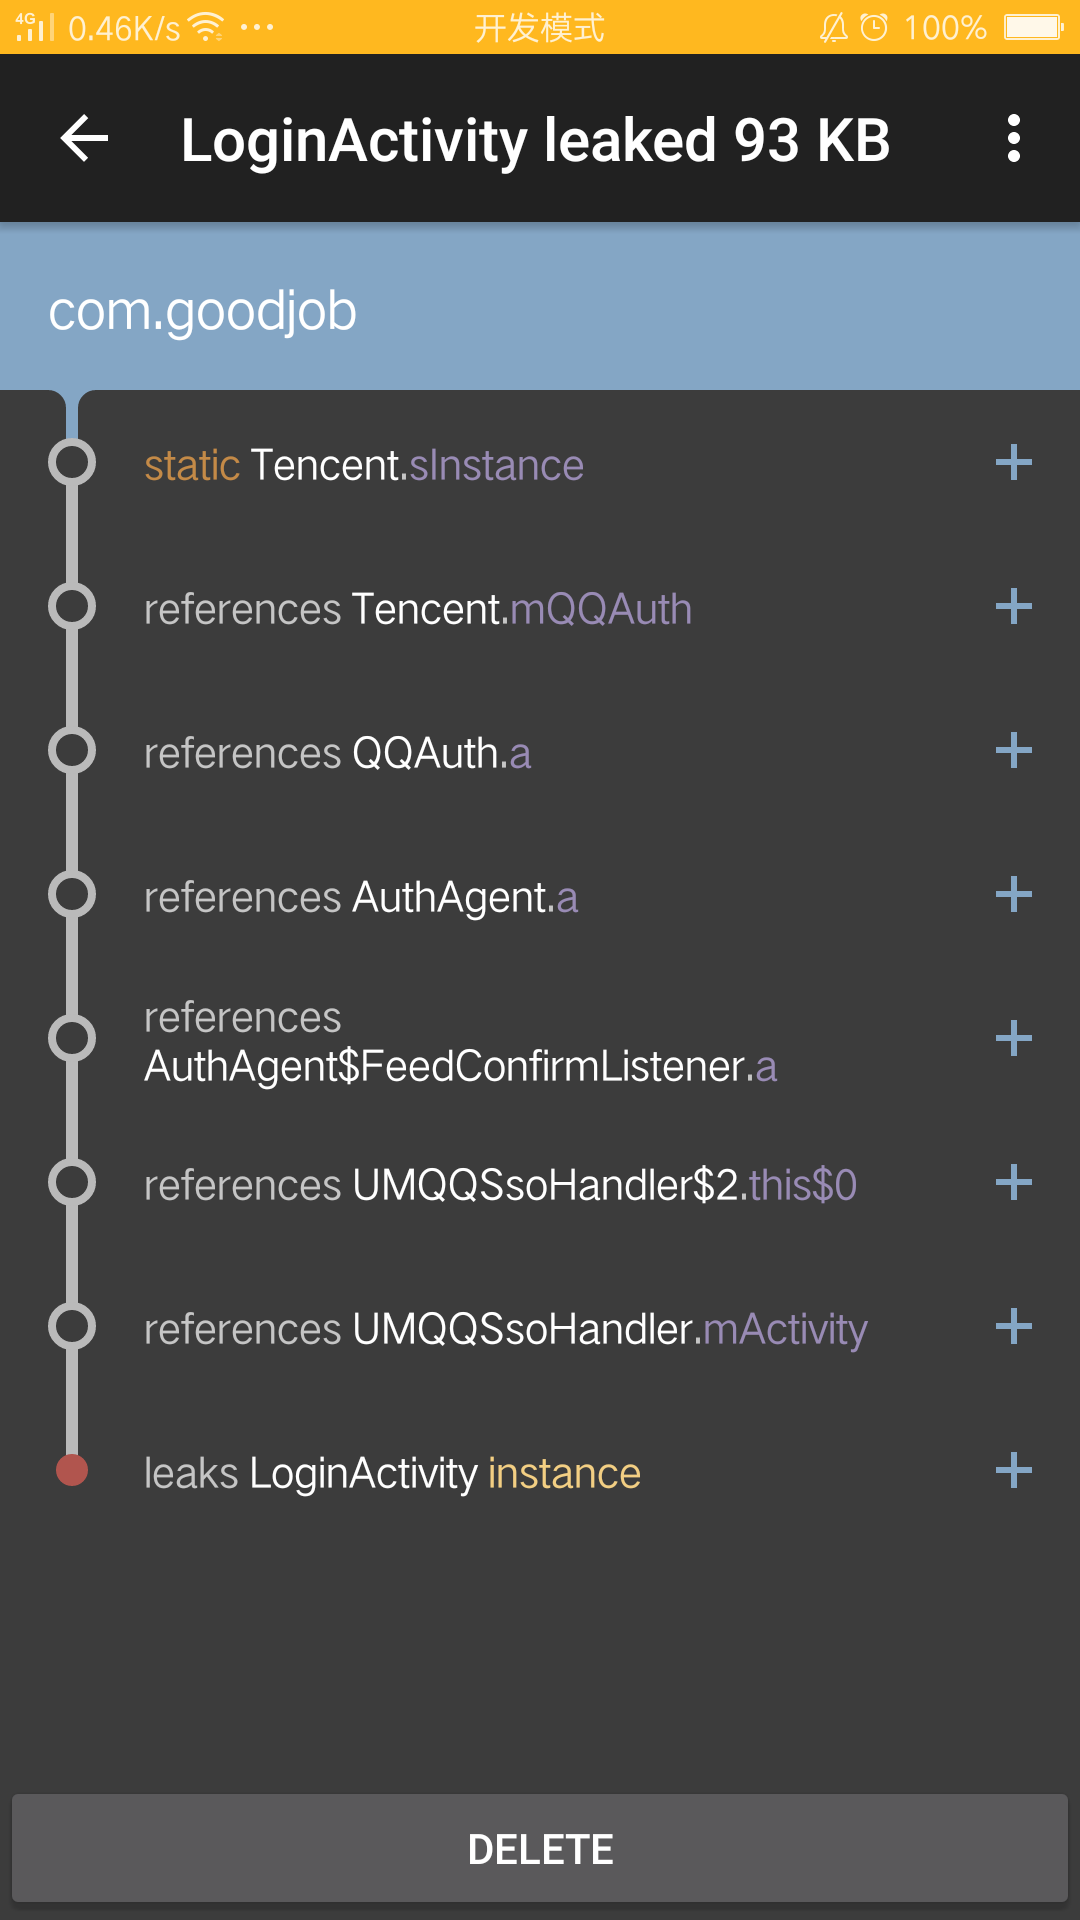
Task: Click the red leak node marker
Action: pos(72,1471)
